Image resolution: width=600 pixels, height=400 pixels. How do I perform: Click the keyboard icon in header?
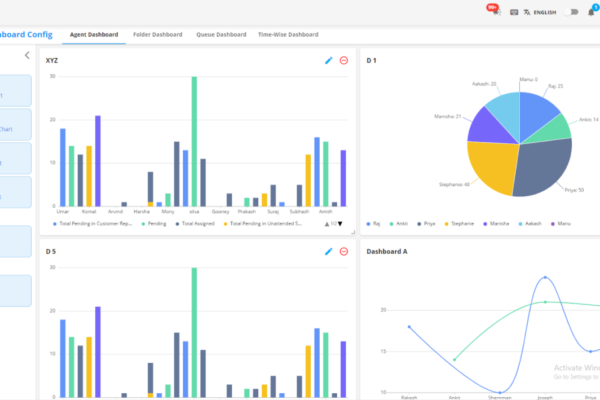(x=514, y=12)
